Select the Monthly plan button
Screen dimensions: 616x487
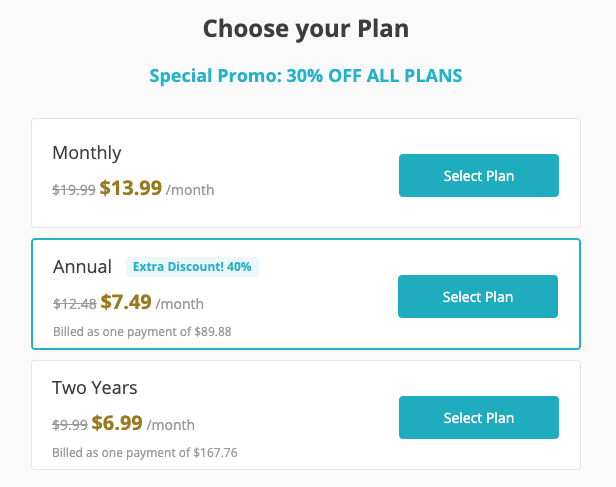(478, 176)
